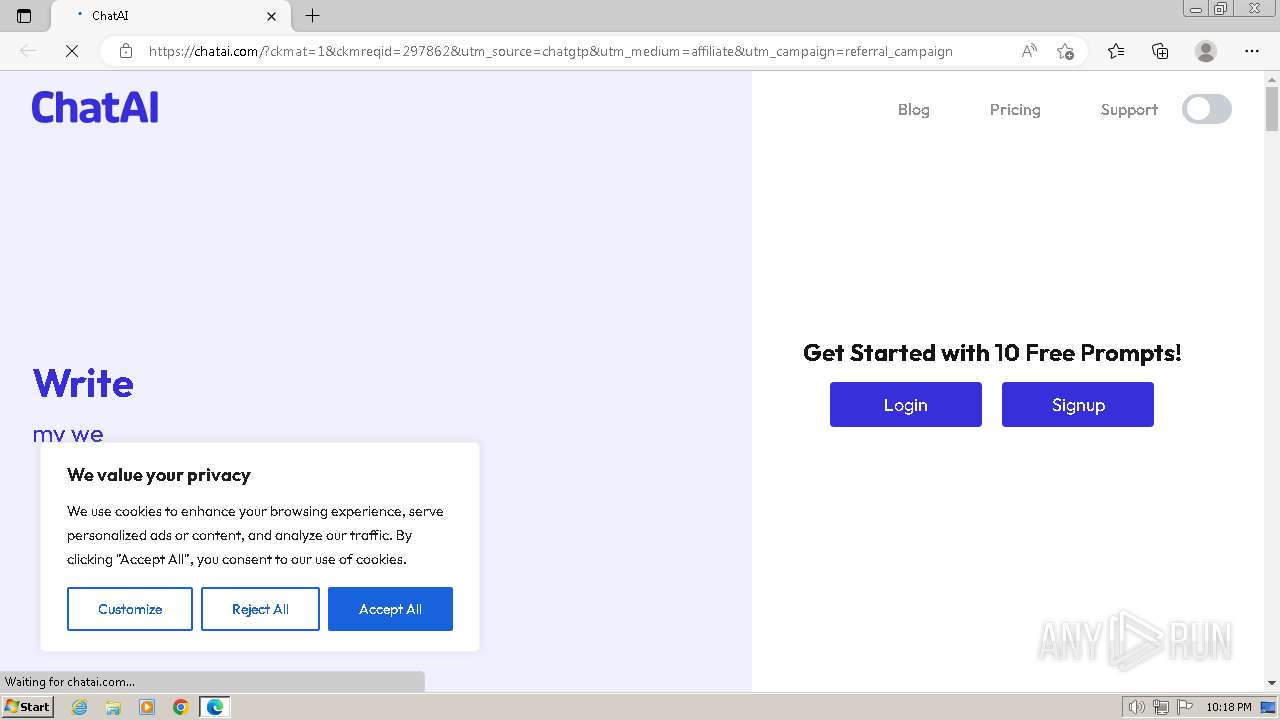1280x720 pixels.
Task: Click 'We value your privacy' title
Action: pos(159,475)
